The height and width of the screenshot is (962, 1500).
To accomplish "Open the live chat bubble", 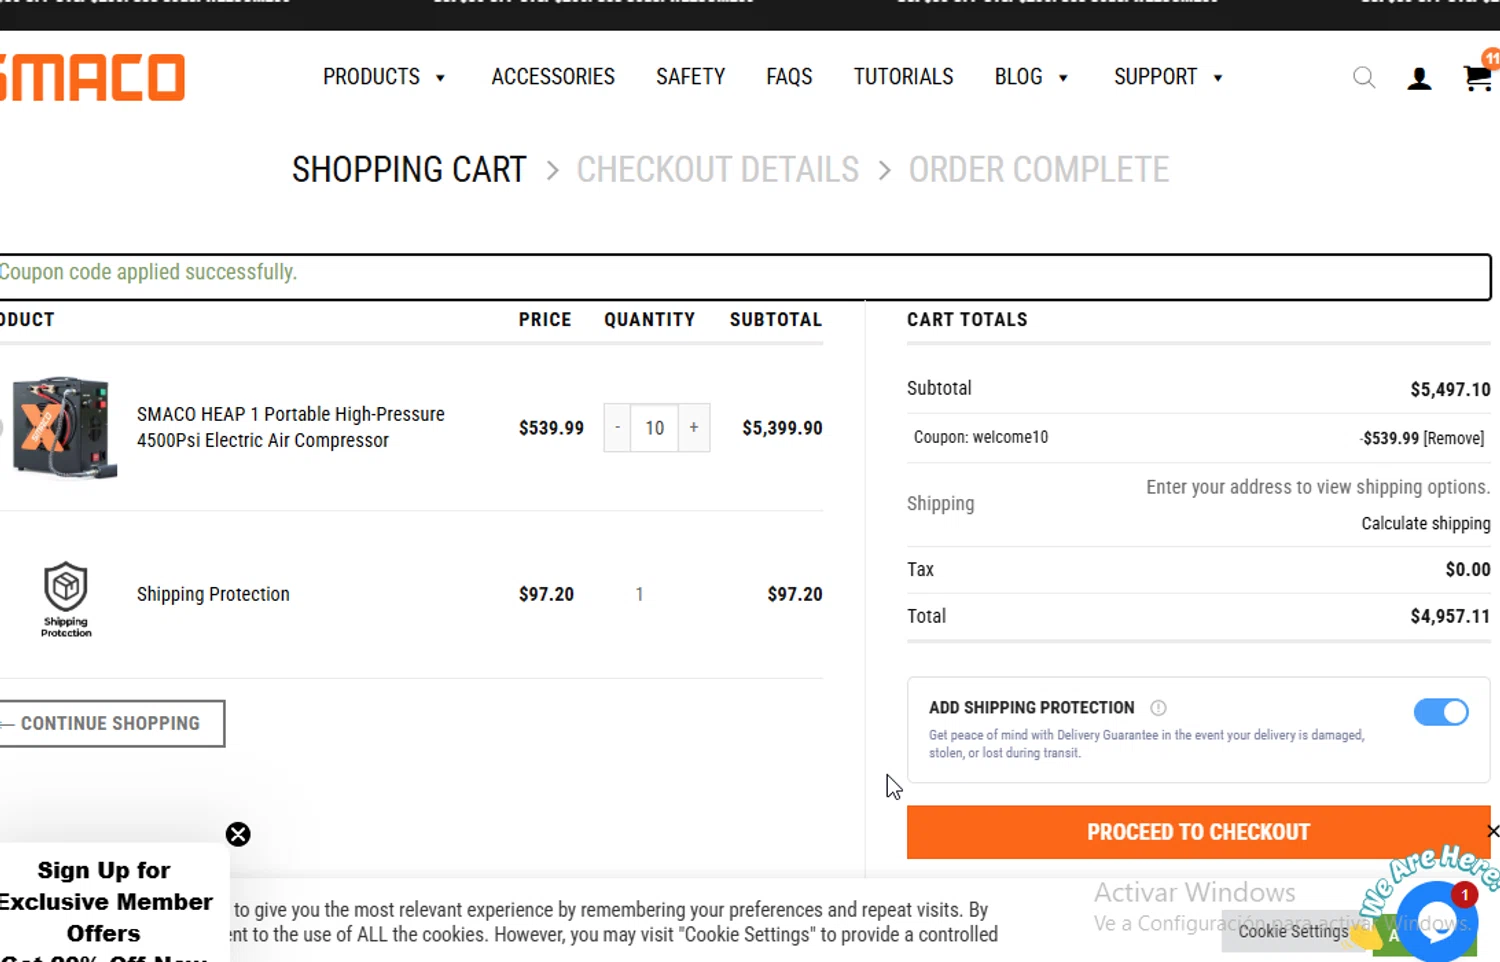I will click(x=1437, y=923).
